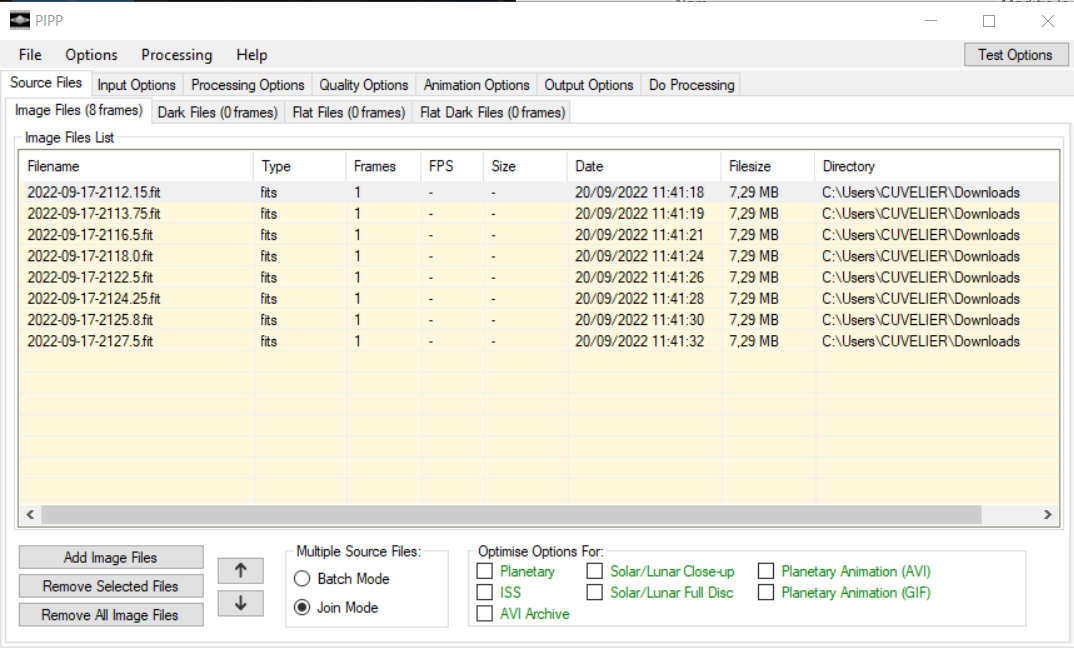Viewport: 1074px width, 648px height.
Task: Select Dark Files (0 frames) sub-tab
Action: [218, 112]
